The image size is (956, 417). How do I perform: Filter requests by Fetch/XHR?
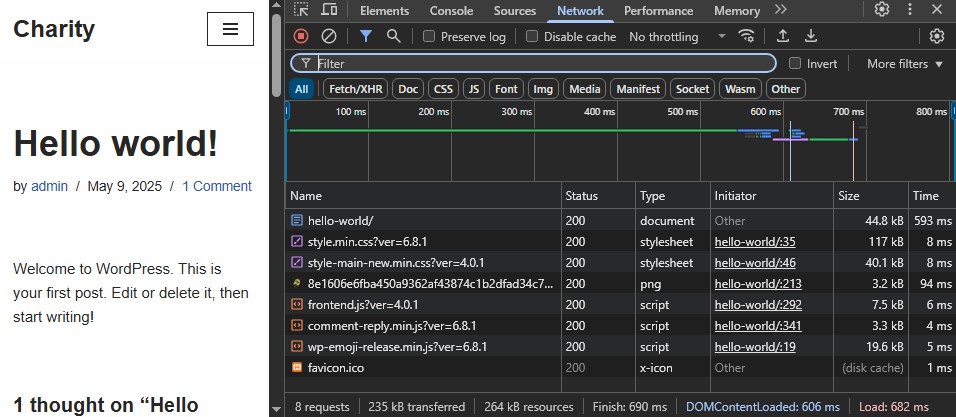click(x=356, y=89)
